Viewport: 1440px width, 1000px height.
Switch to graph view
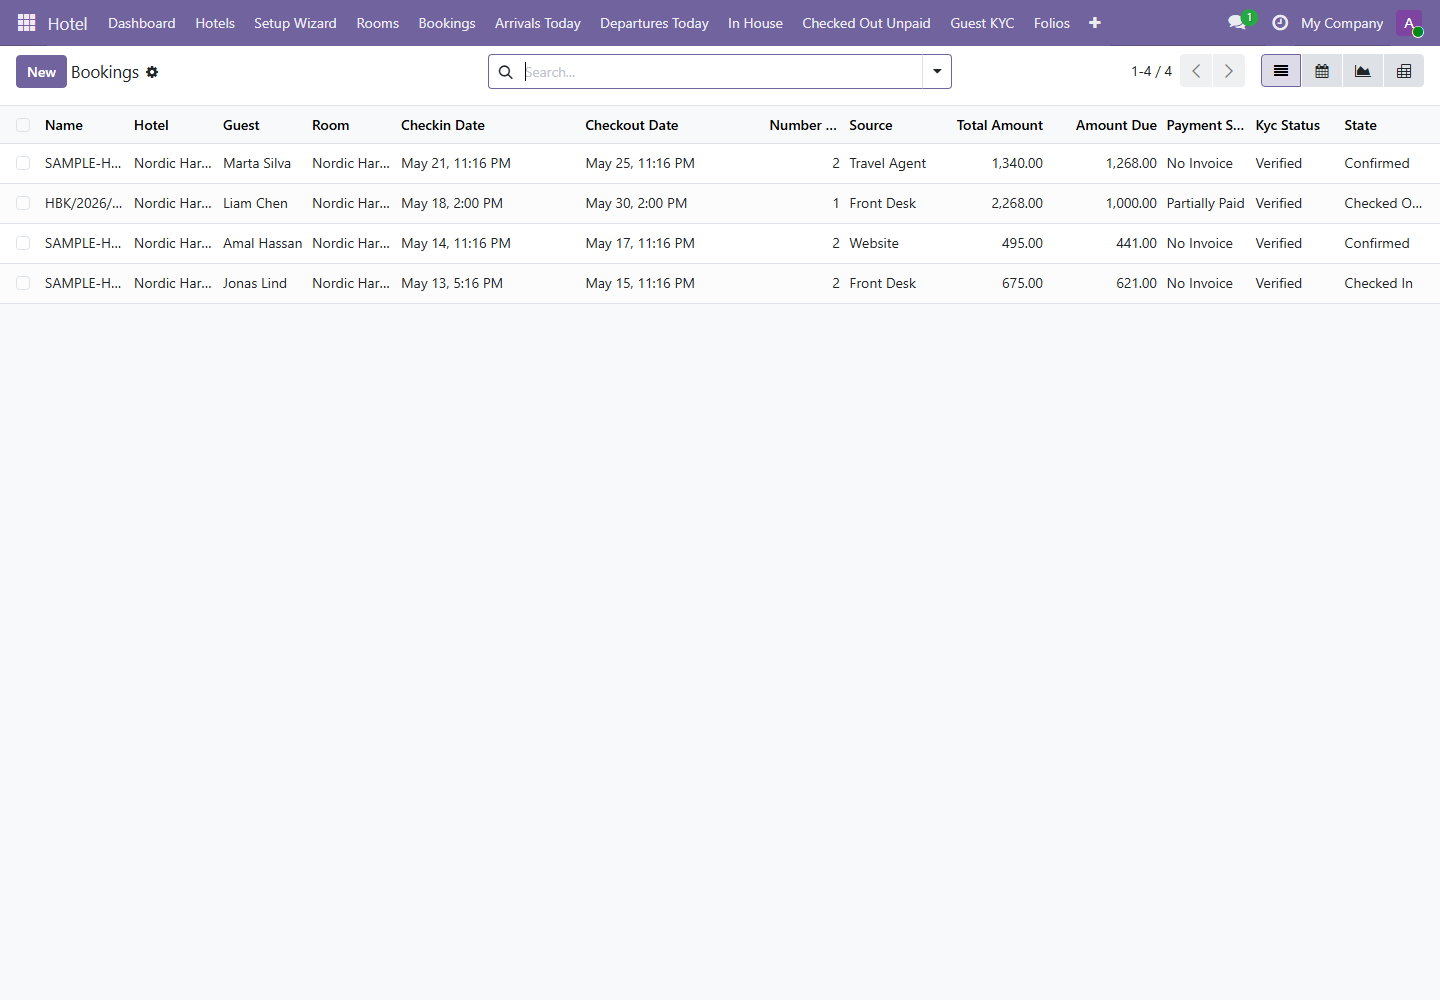point(1363,71)
